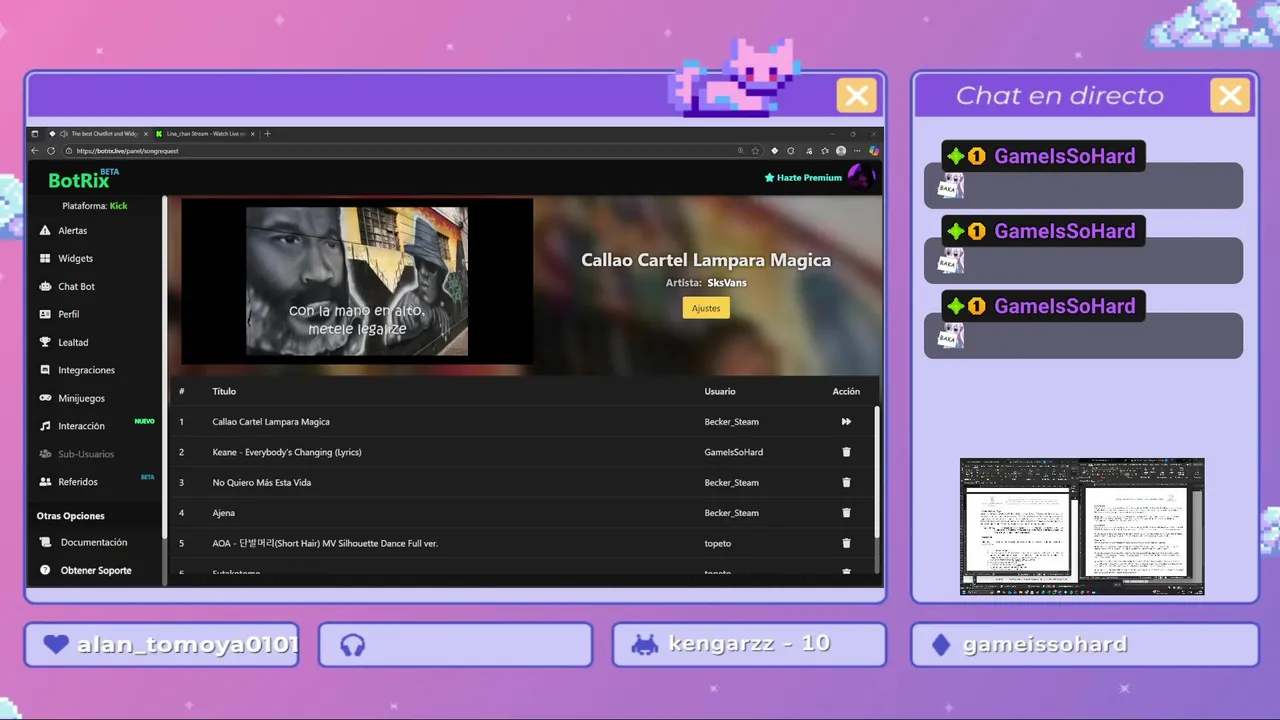Image resolution: width=1280 pixels, height=720 pixels.
Task: Click the Usuario column header
Action: (720, 391)
